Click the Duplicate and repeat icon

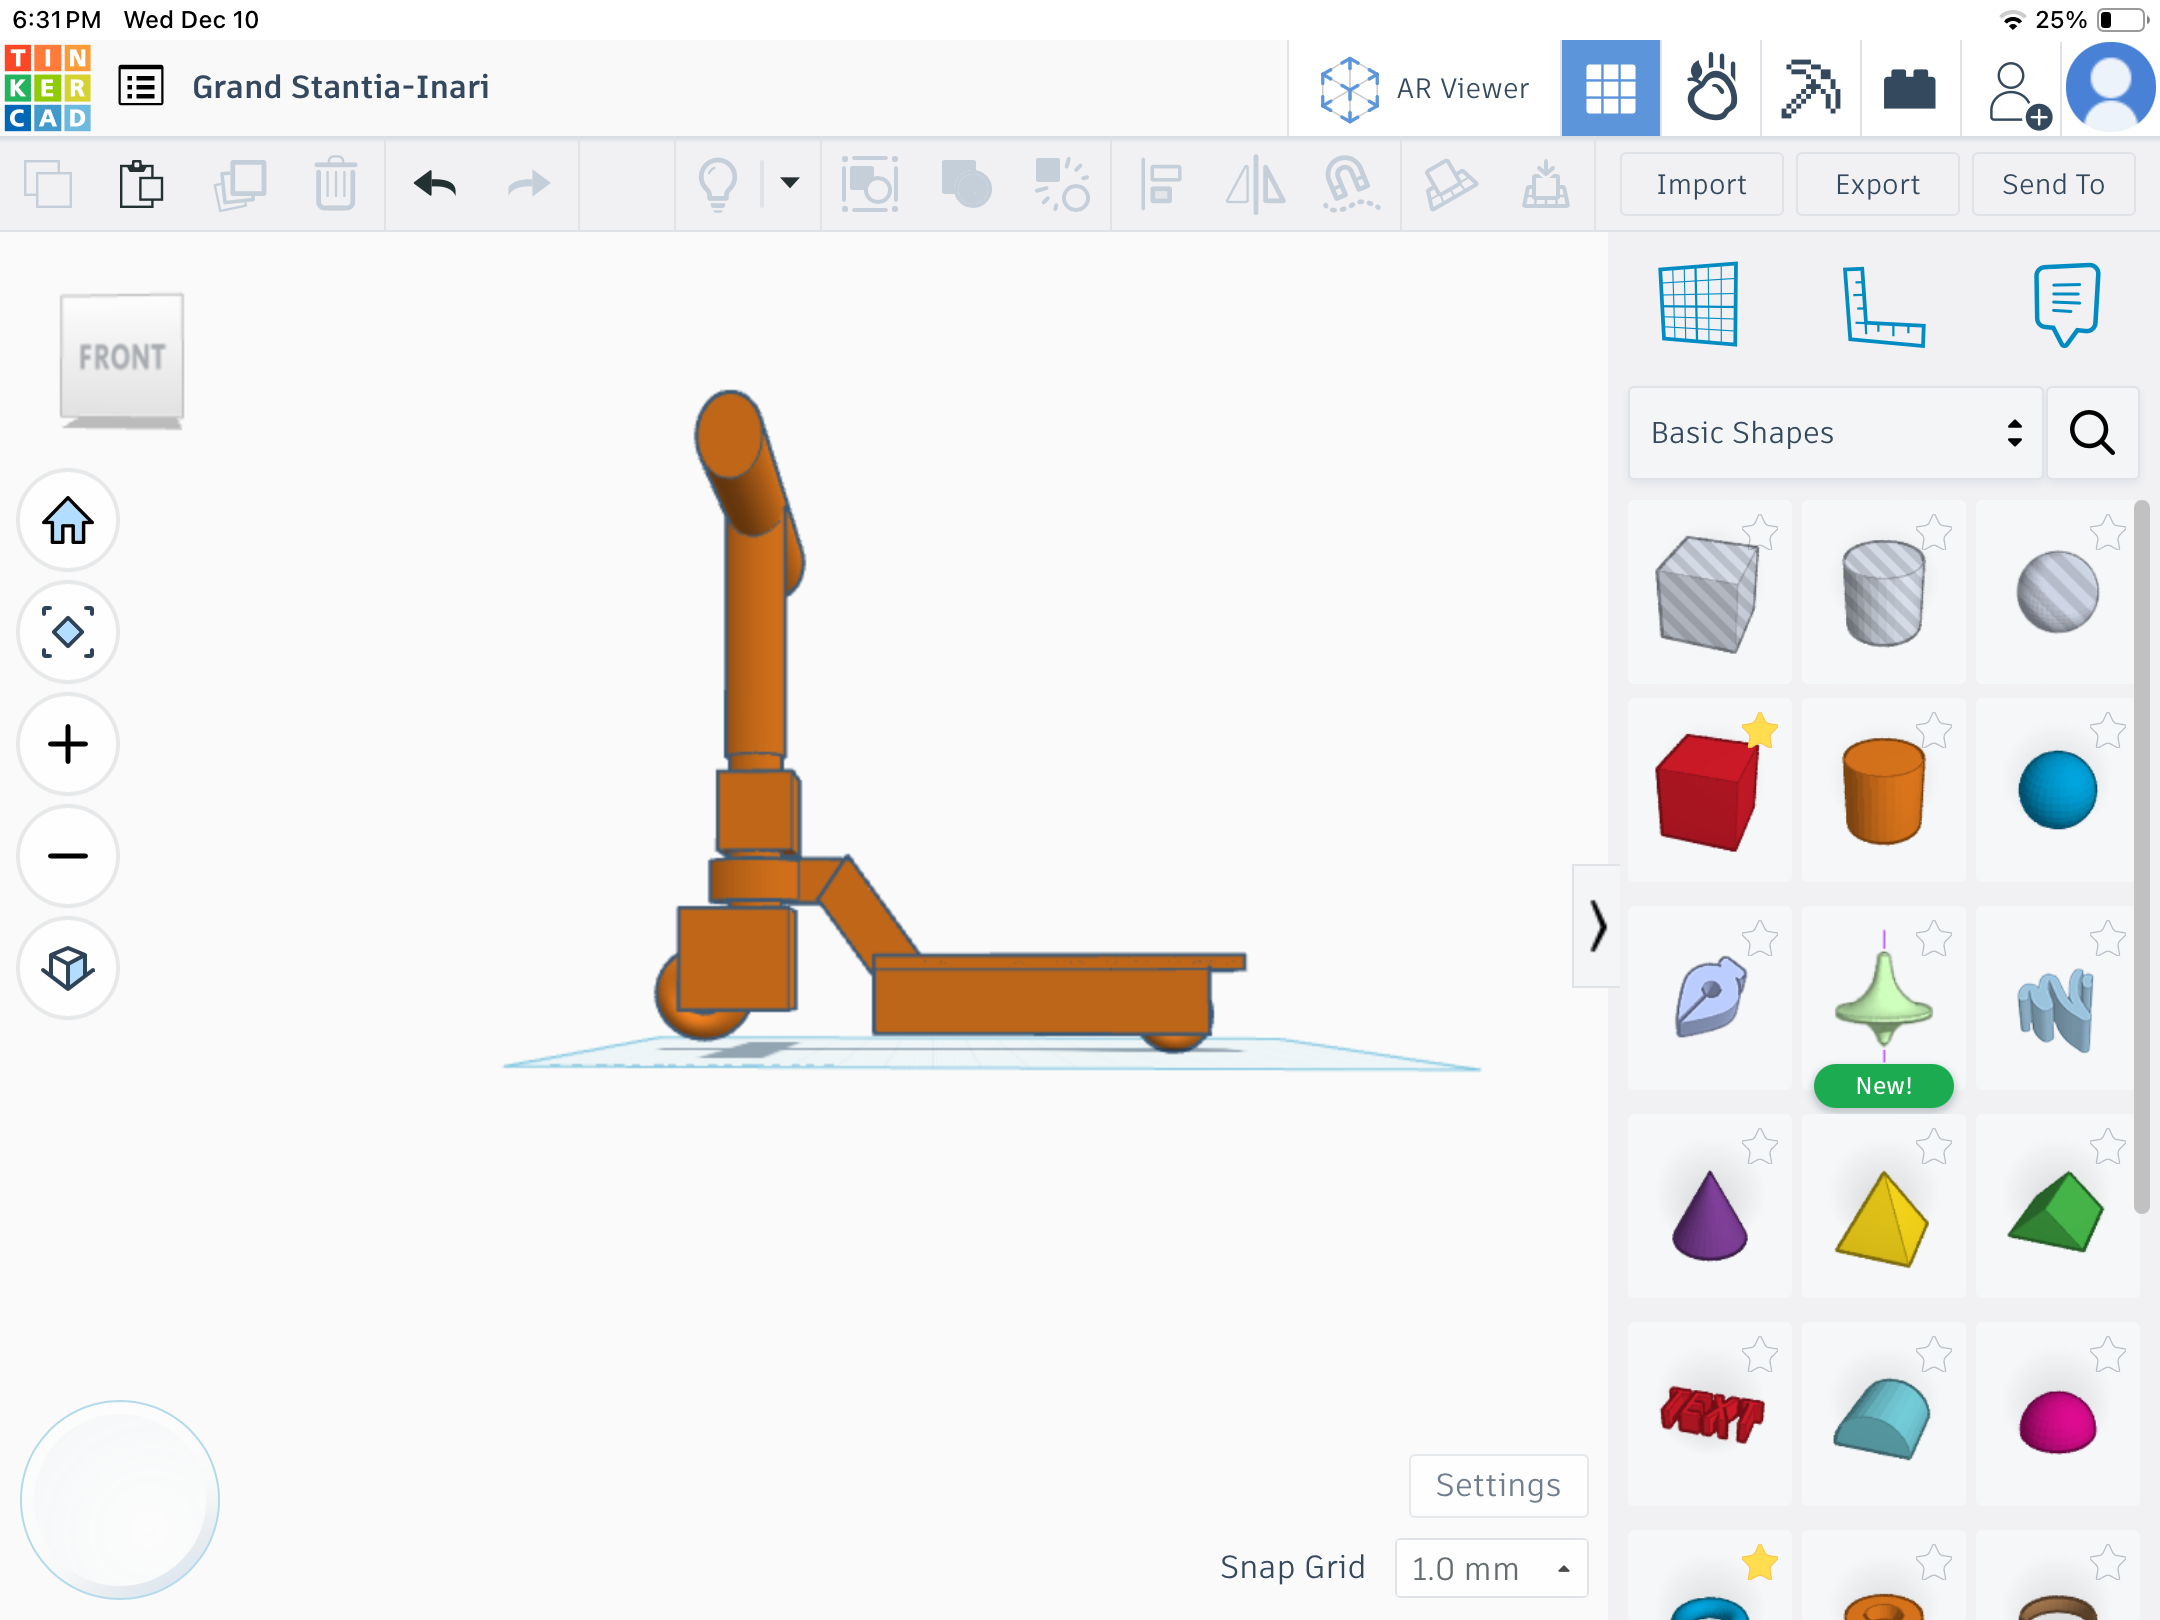click(x=239, y=184)
